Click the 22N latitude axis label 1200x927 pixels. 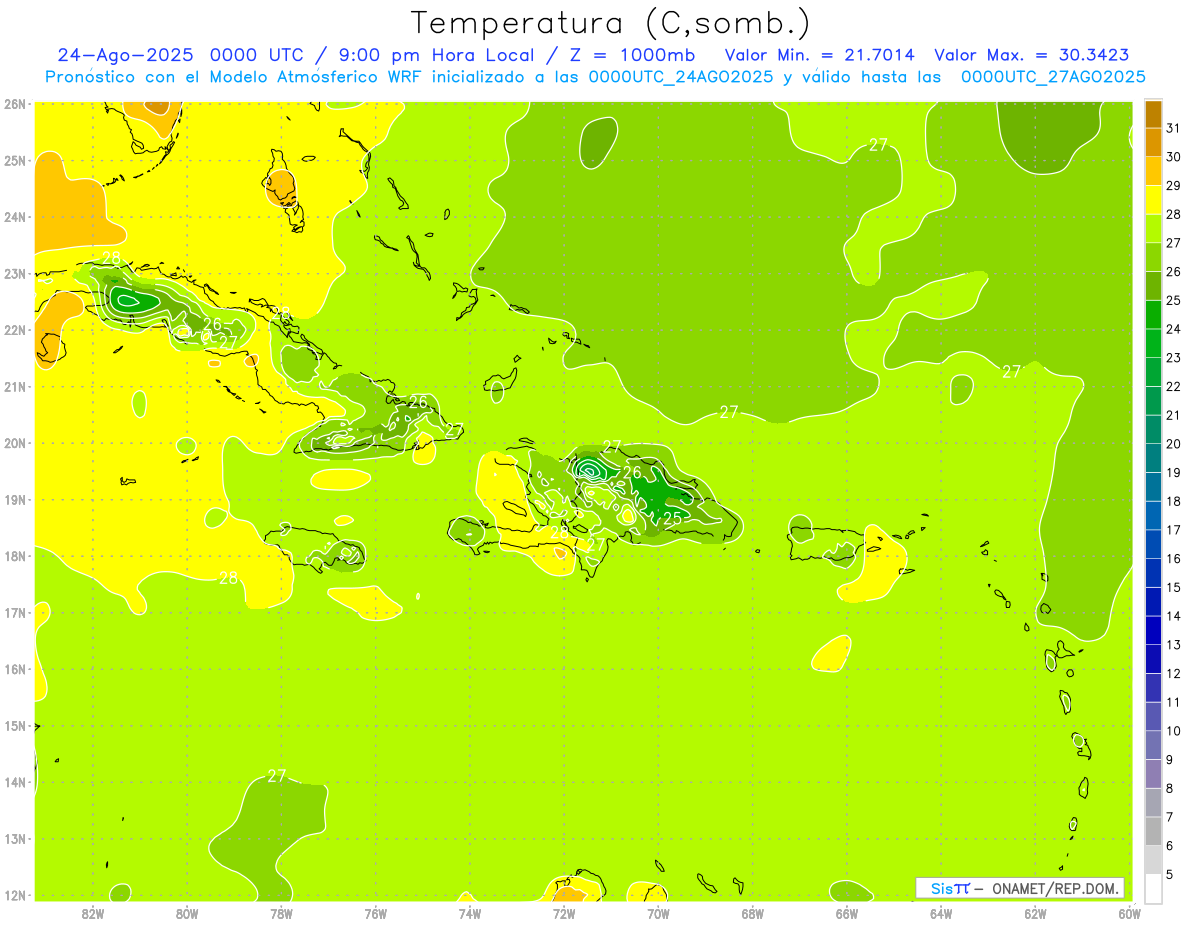pyautogui.click(x=15, y=330)
